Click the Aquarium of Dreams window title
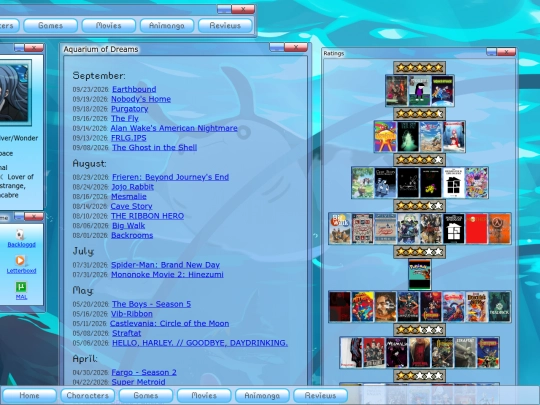Image resolution: width=540 pixels, height=405 pixels. click(x=101, y=49)
